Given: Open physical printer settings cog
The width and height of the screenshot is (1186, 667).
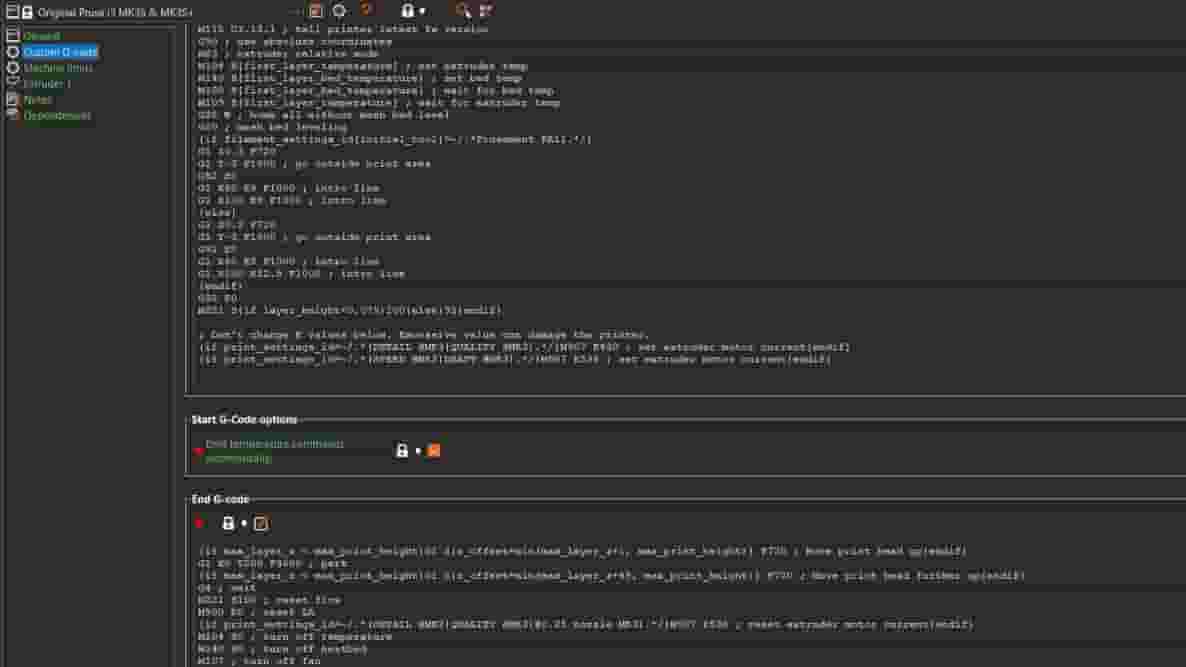Looking at the screenshot, I should tap(340, 11).
